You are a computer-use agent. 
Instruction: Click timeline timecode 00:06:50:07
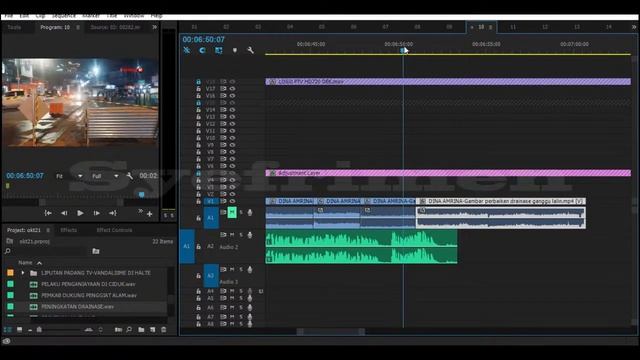(204, 40)
